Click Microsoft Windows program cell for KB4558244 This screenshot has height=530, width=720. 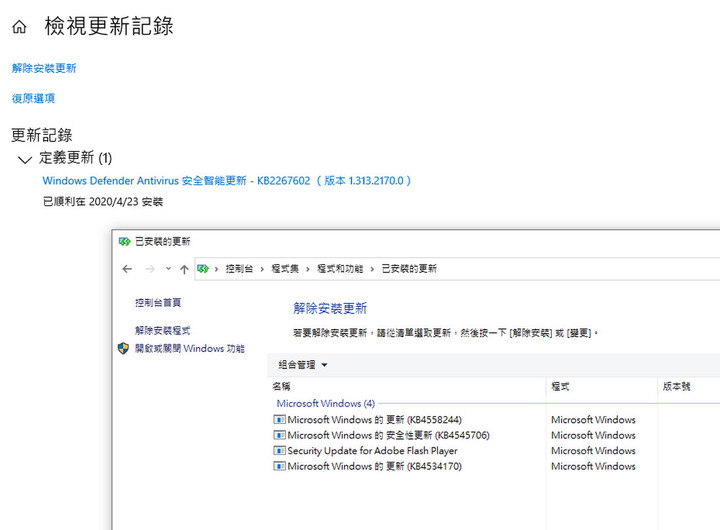tap(593, 420)
